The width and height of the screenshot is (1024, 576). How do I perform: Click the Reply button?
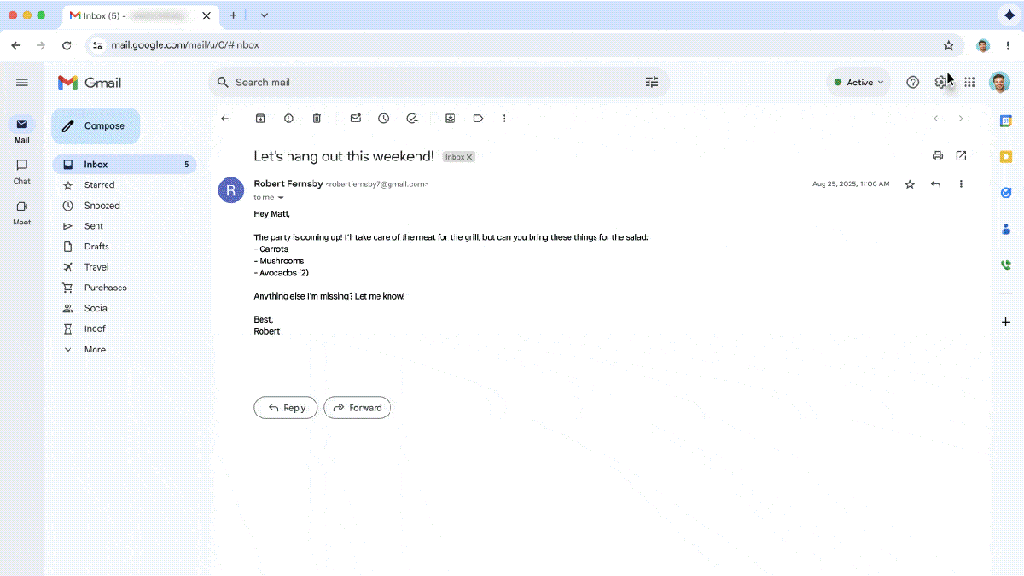coord(285,407)
